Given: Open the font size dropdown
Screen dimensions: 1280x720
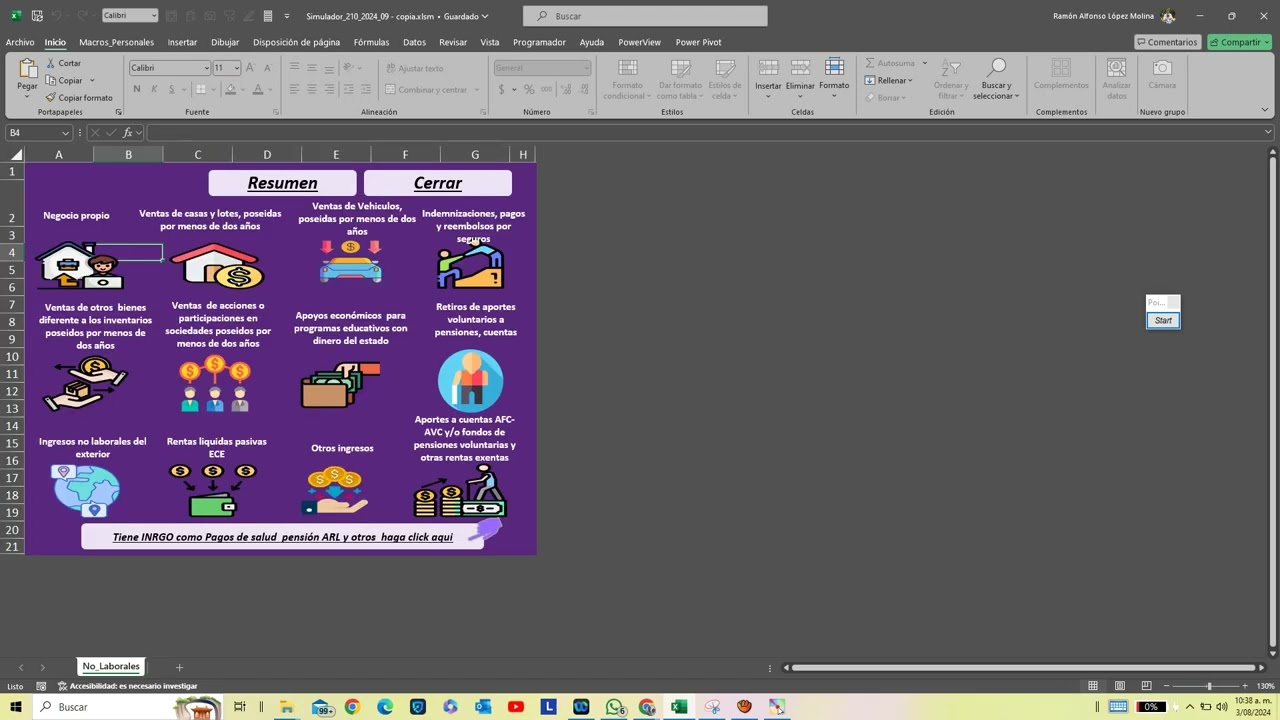Looking at the screenshot, I should click(237, 68).
